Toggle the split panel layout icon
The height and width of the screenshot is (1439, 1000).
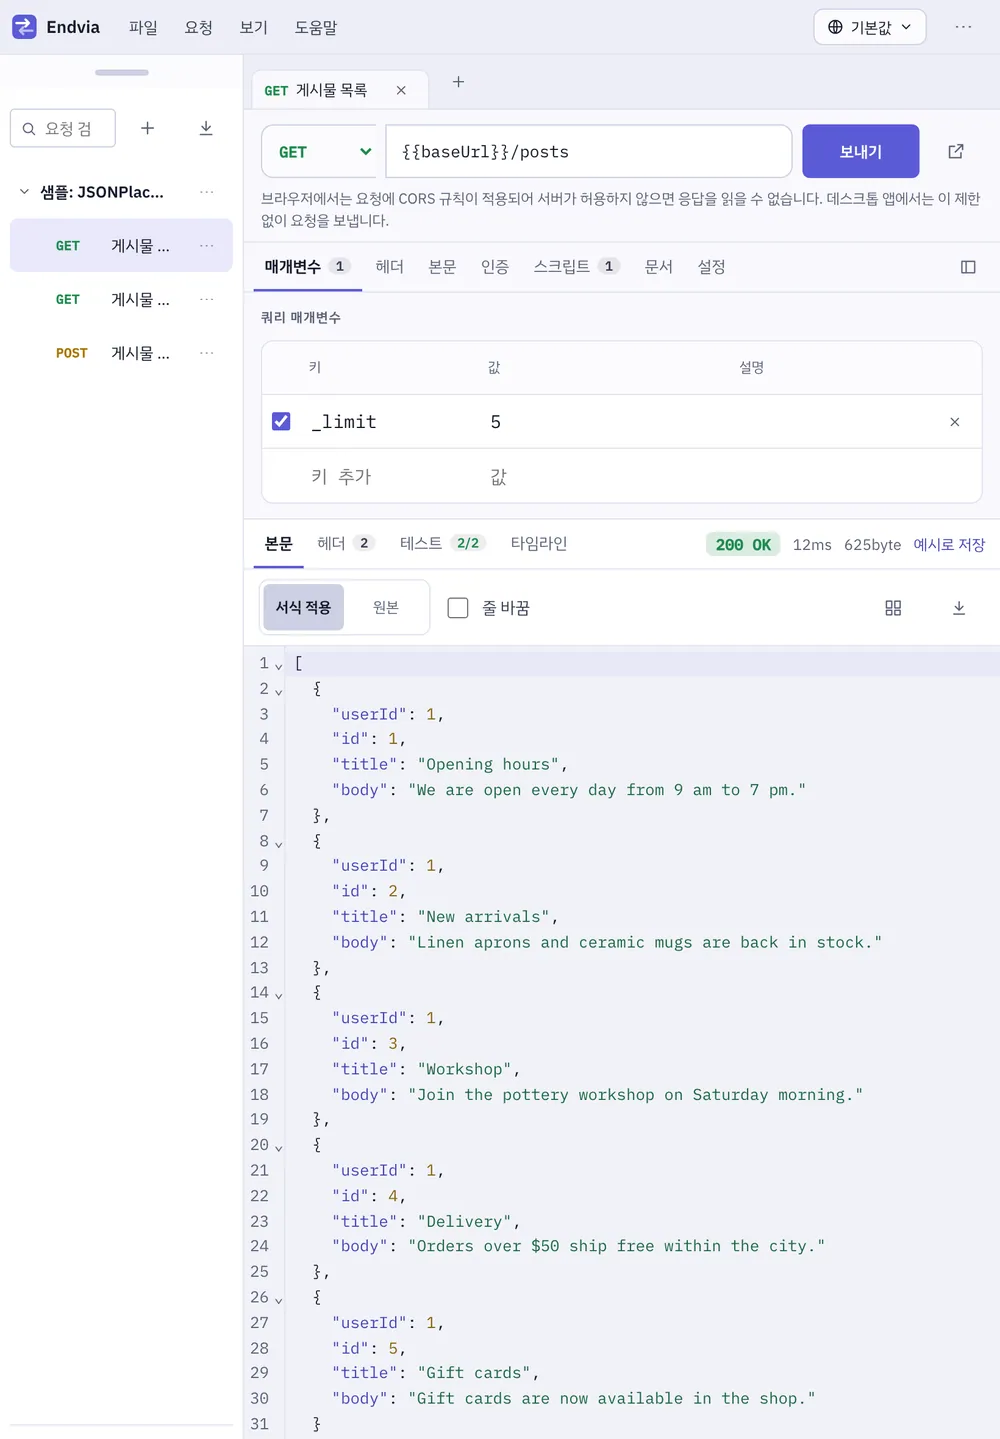(968, 267)
